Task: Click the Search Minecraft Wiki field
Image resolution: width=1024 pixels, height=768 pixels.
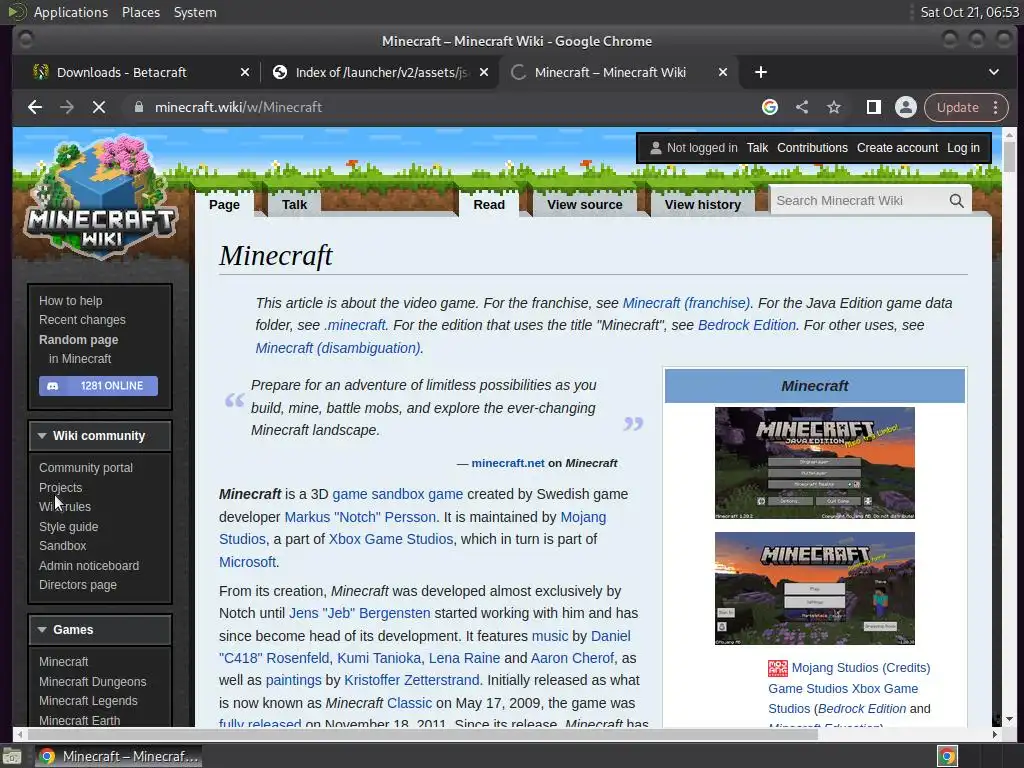Action: (x=859, y=200)
